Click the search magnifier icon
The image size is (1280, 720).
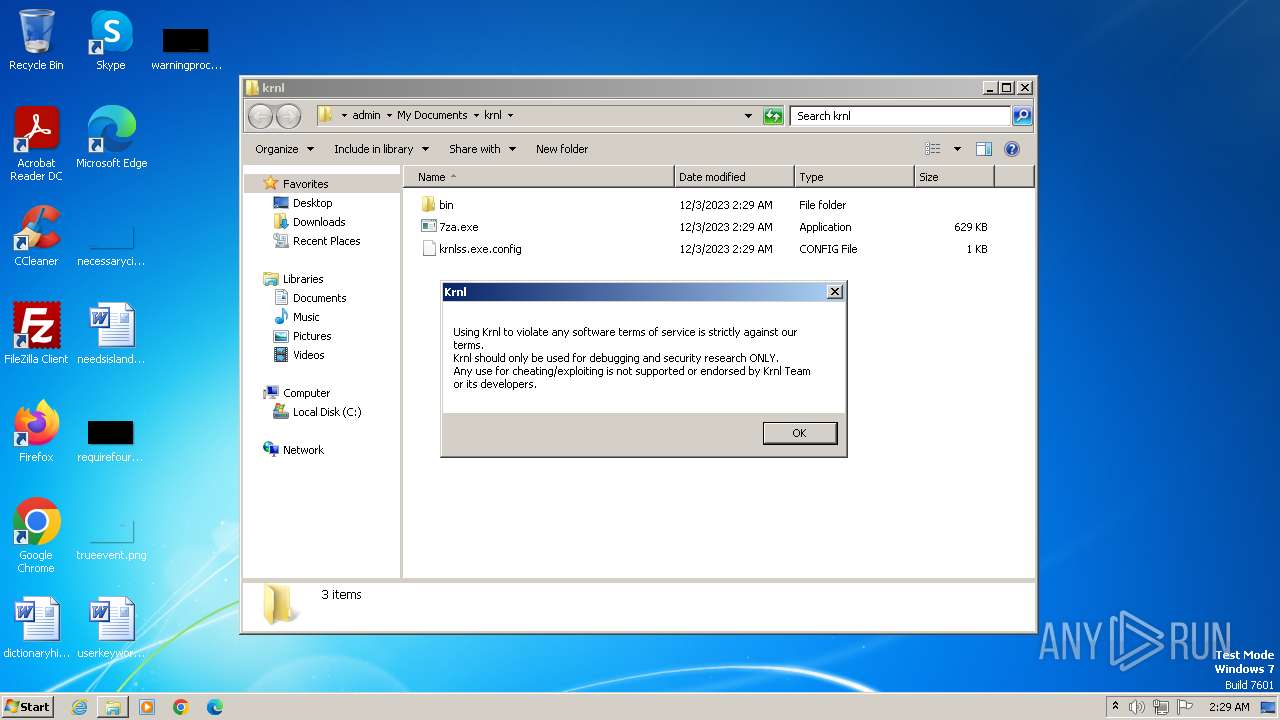pos(1021,116)
